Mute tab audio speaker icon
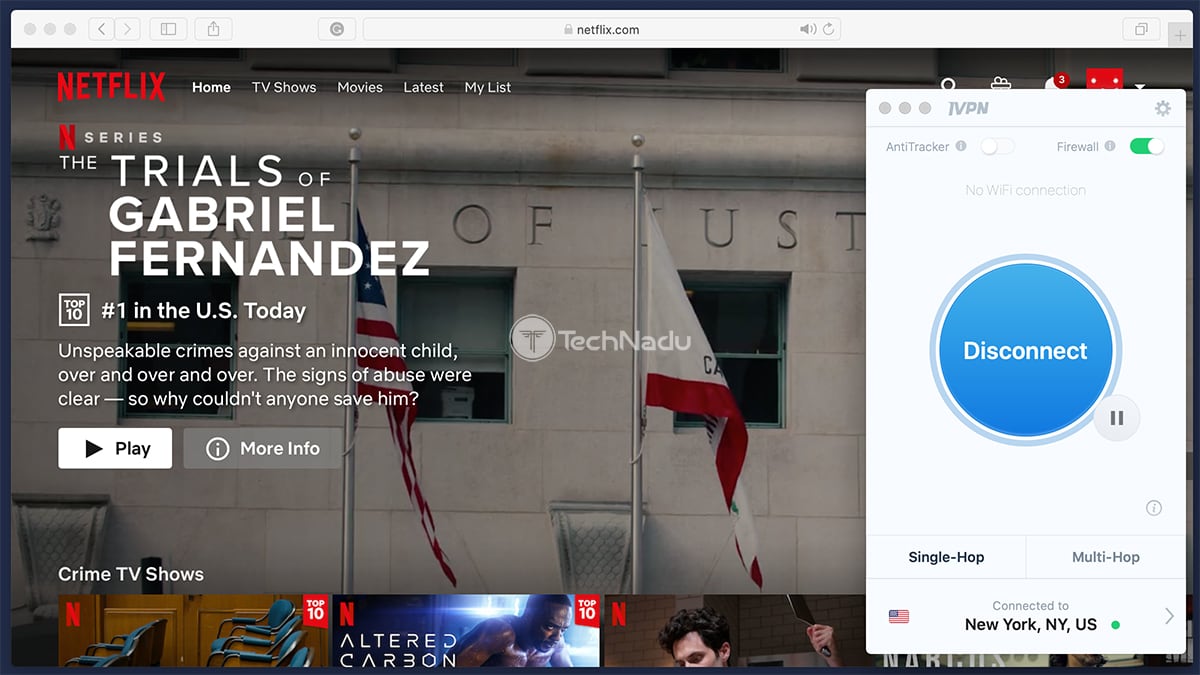1200x675 pixels. (x=808, y=29)
